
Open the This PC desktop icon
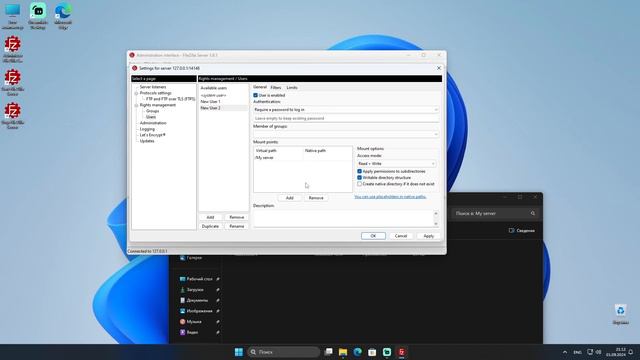coord(12,16)
